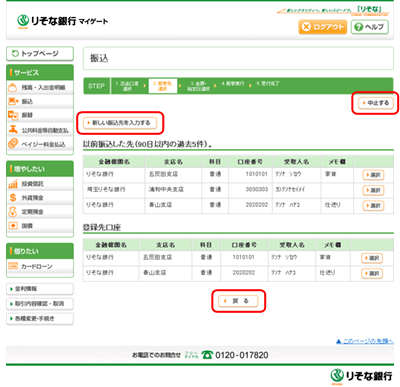Cancel the transfer with 中止する
This screenshot has height=387, width=400.
pos(375,103)
